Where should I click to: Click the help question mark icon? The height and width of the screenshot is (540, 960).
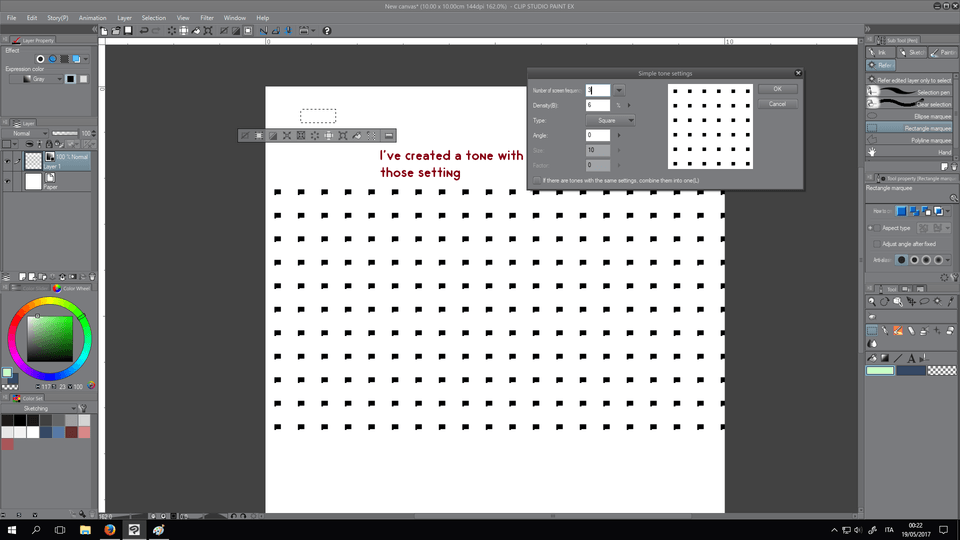click(327, 31)
